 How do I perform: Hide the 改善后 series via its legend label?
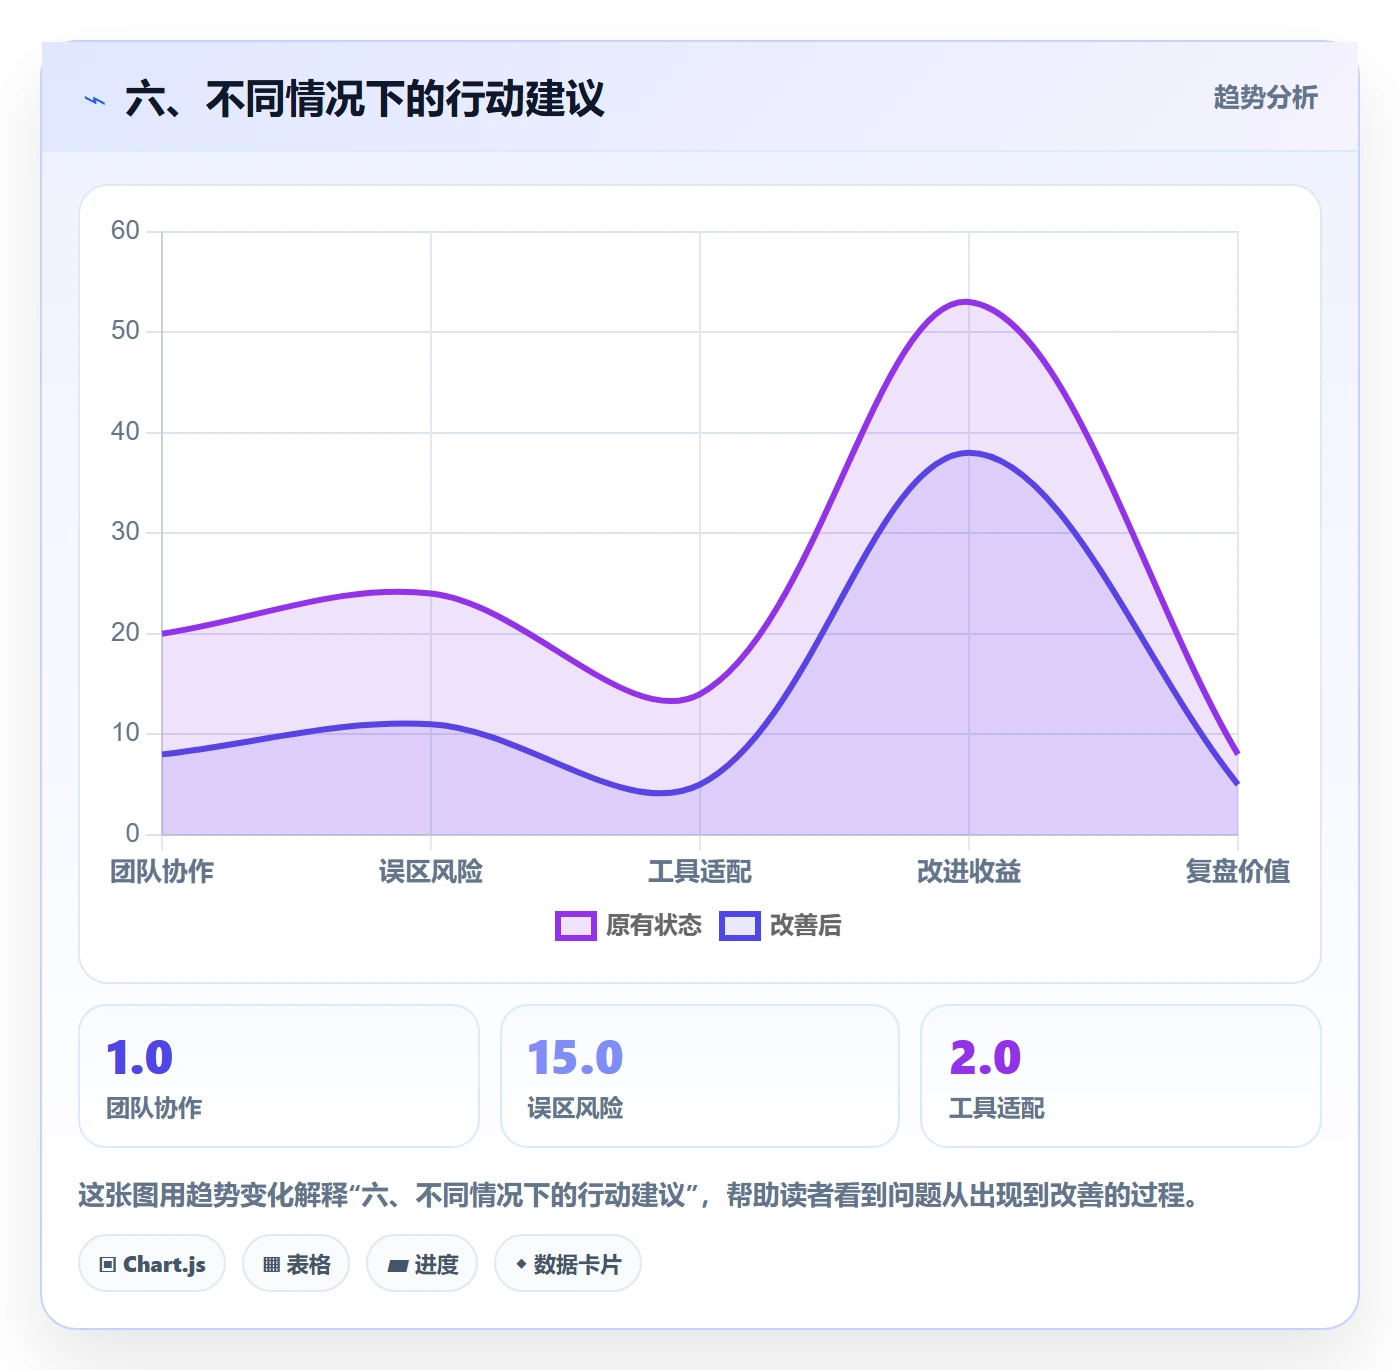click(805, 926)
